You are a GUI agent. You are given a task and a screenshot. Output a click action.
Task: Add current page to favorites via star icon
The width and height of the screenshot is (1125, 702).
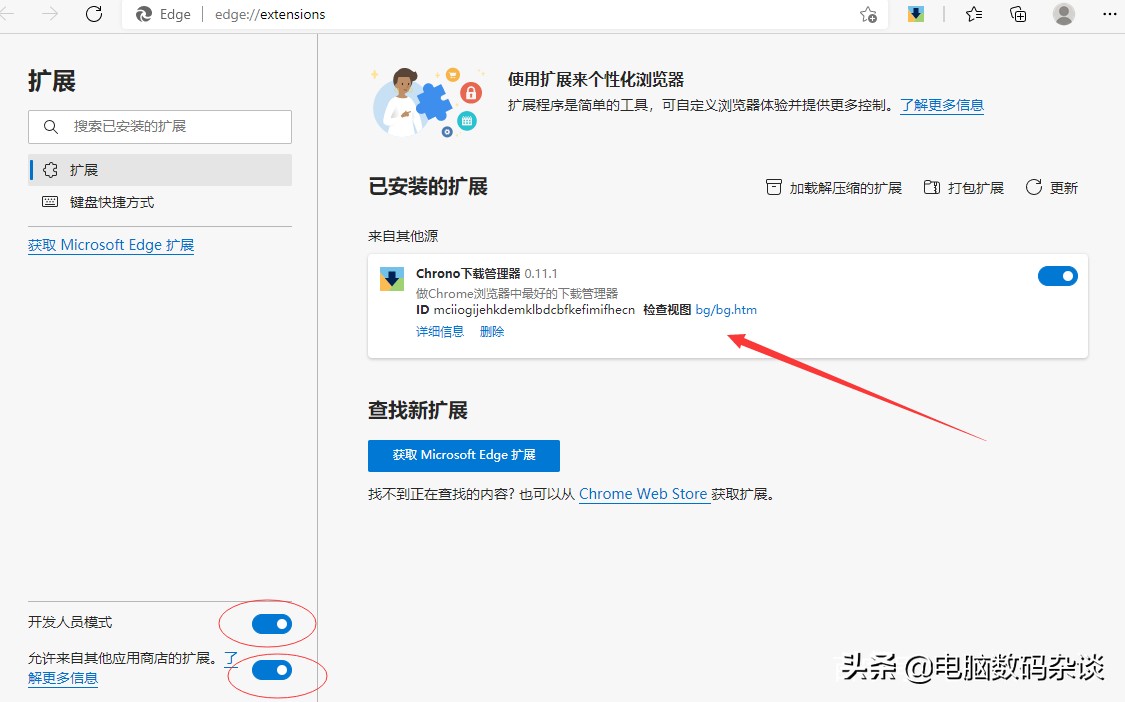click(x=868, y=14)
